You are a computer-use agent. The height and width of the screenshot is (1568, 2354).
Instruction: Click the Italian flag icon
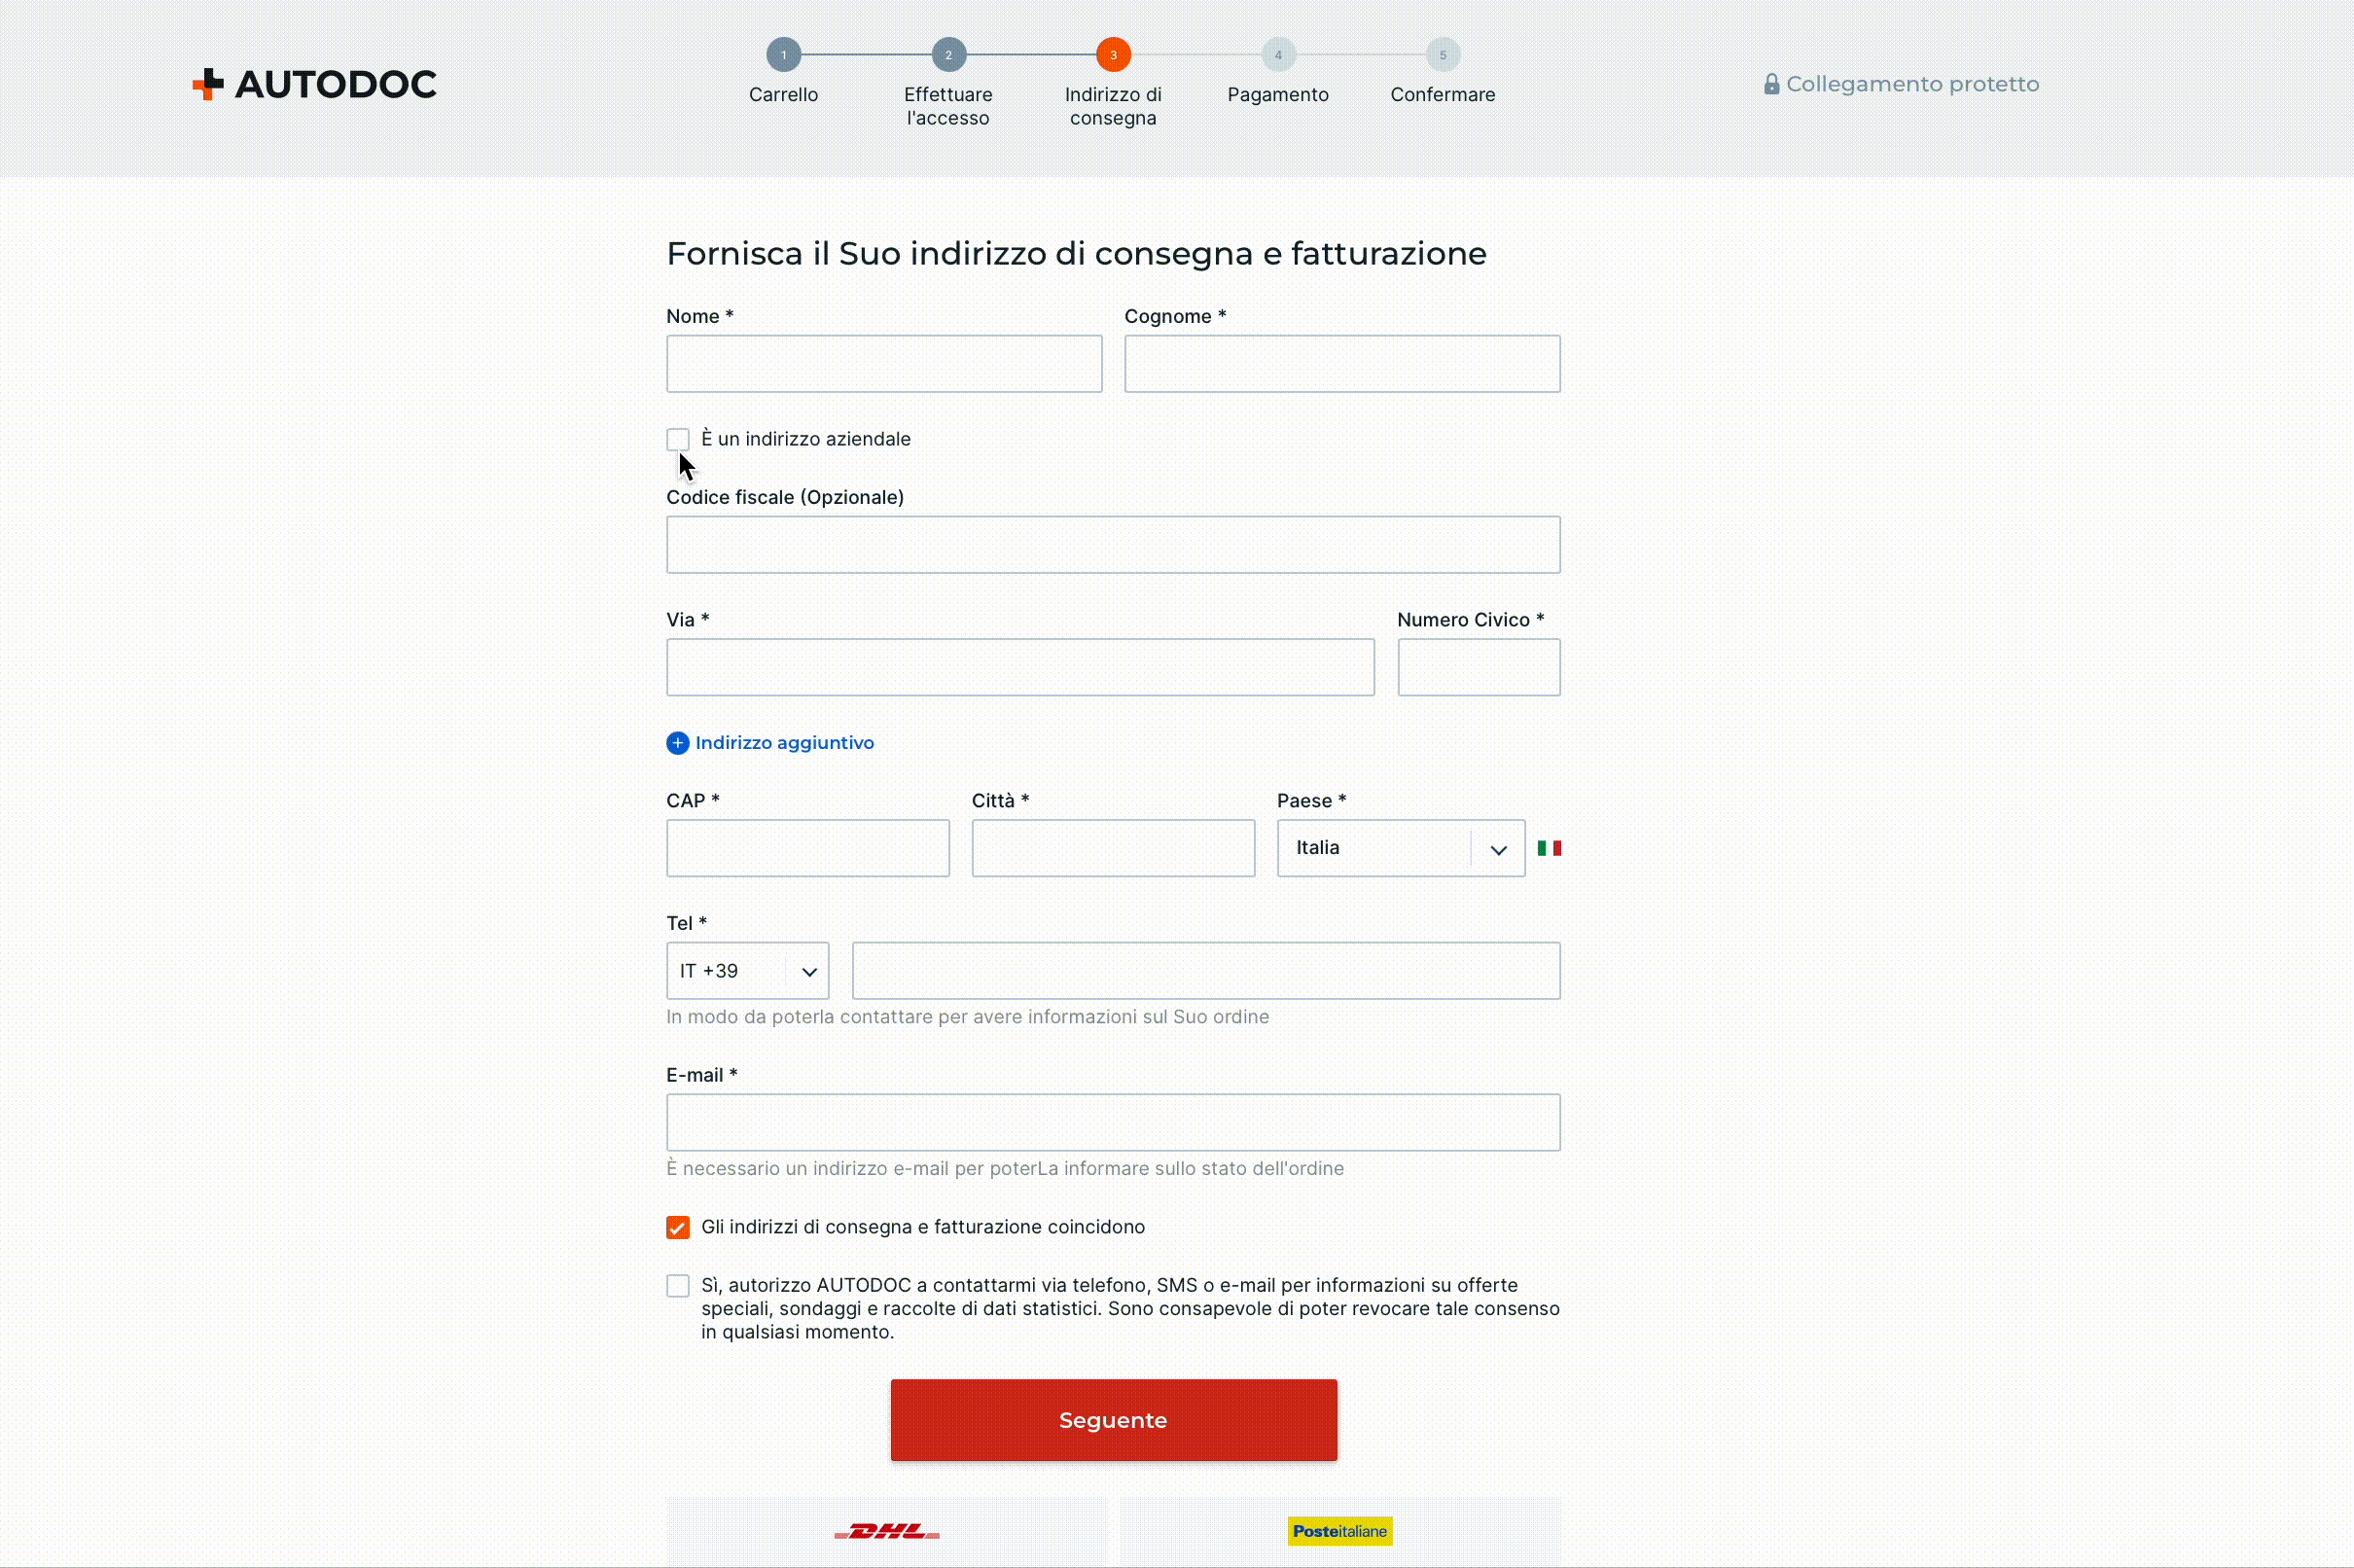(1549, 848)
